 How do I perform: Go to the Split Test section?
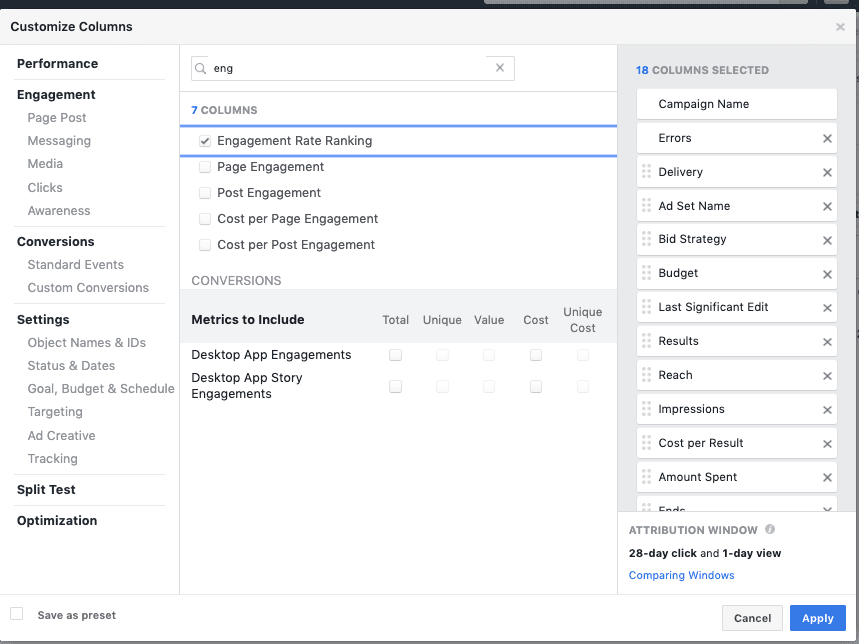pos(46,490)
